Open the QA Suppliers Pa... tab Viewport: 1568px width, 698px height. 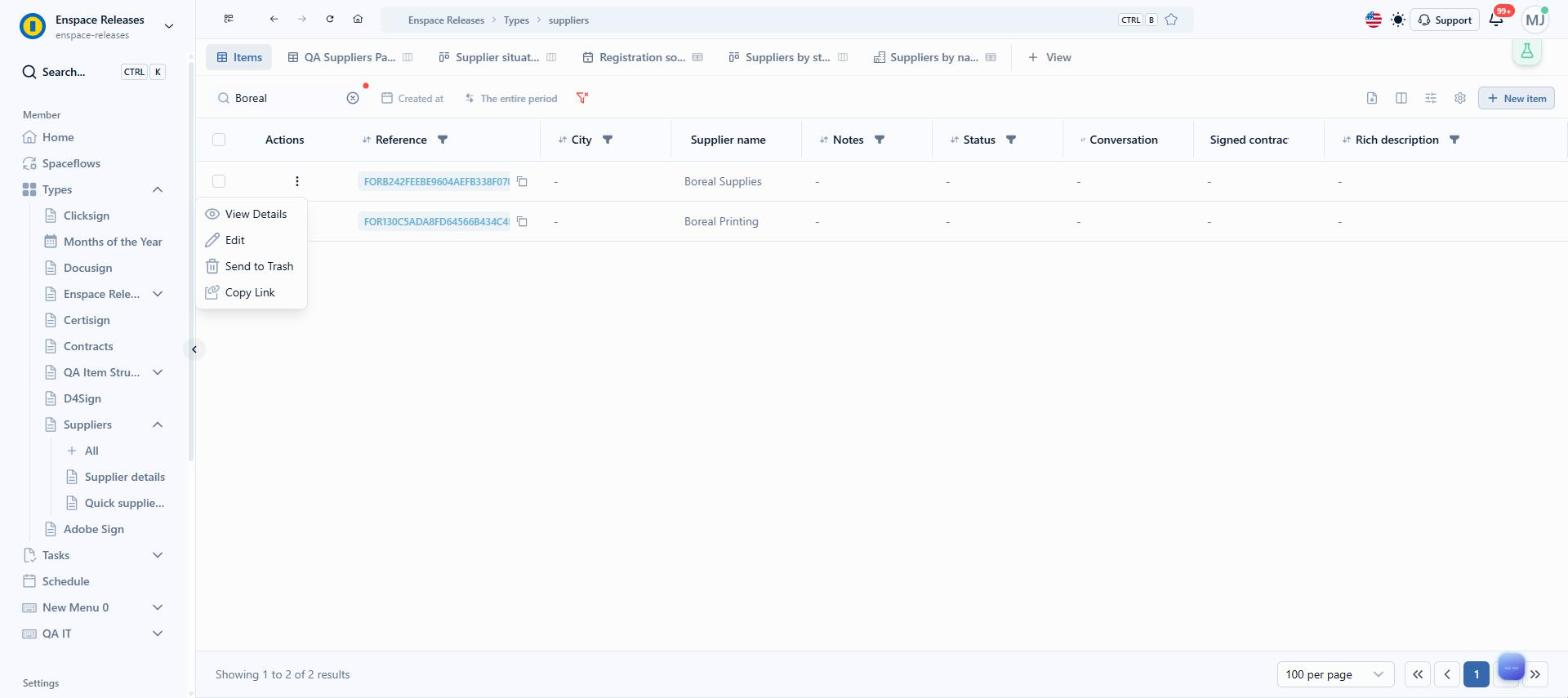coord(350,57)
